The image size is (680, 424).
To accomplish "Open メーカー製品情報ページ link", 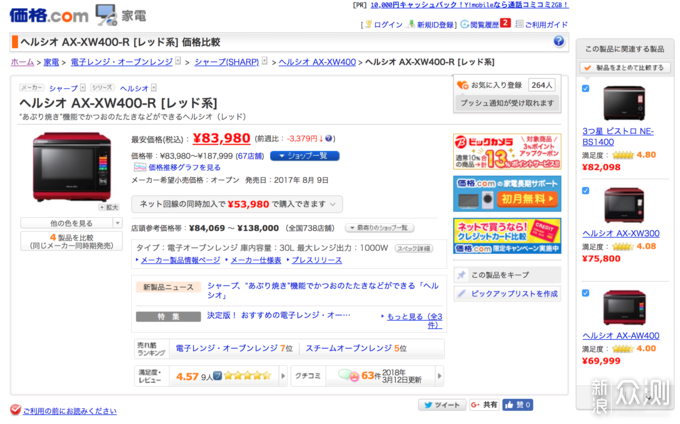I will (180, 260).
